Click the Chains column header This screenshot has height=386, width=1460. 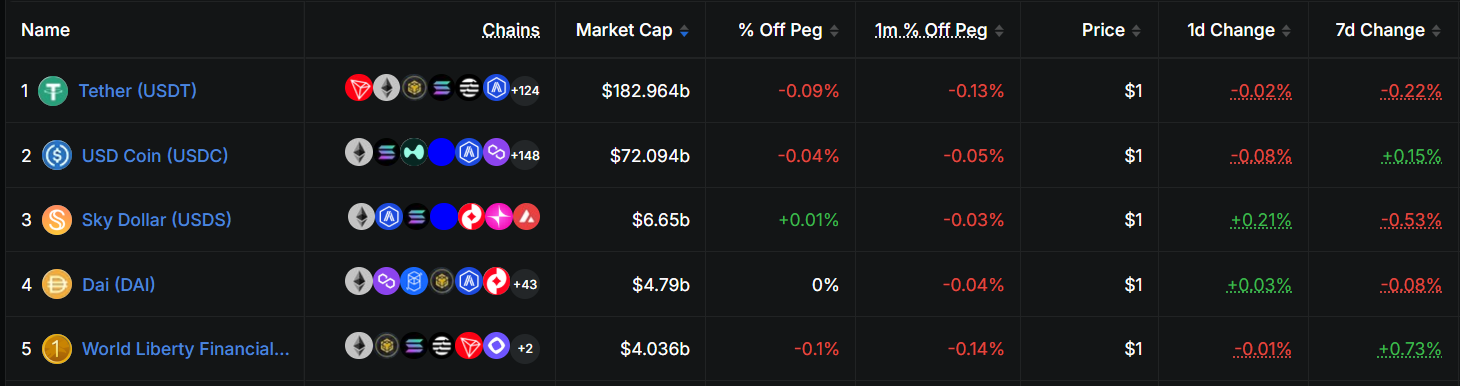click(x=511, y=30)
